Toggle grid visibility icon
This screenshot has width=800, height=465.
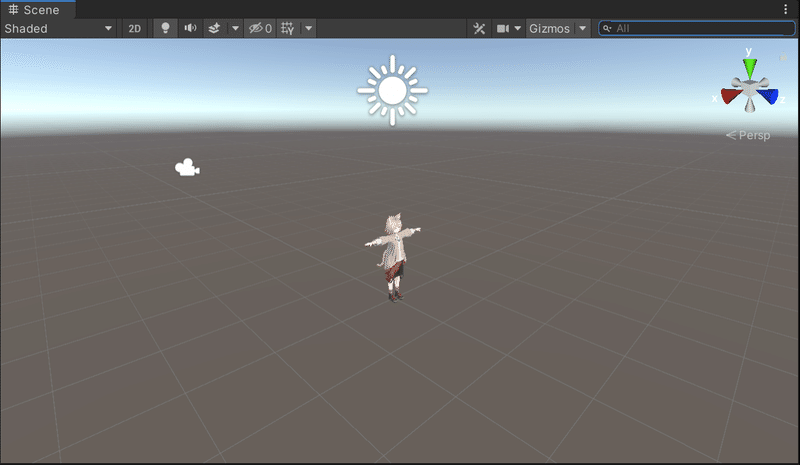point(288,29)
